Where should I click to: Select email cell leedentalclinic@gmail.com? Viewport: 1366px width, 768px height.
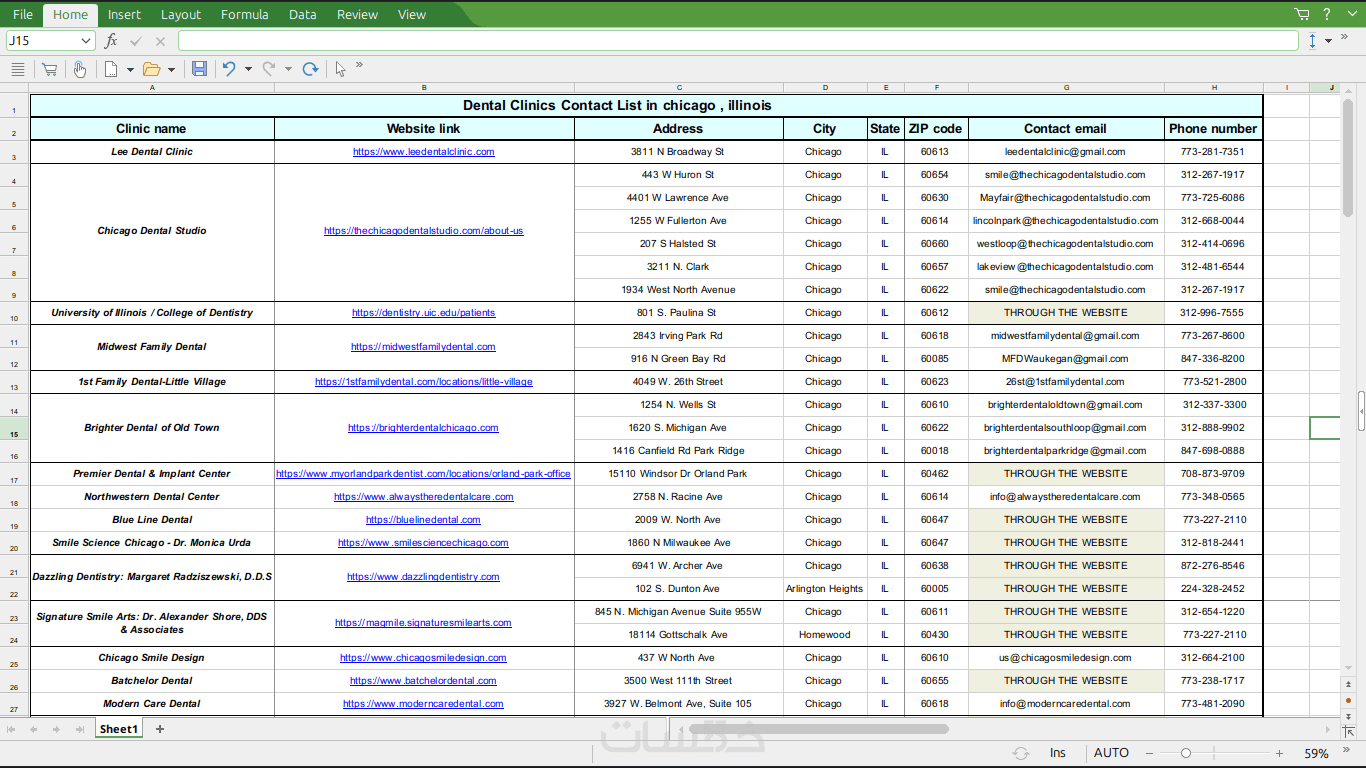click(1066, 152)
